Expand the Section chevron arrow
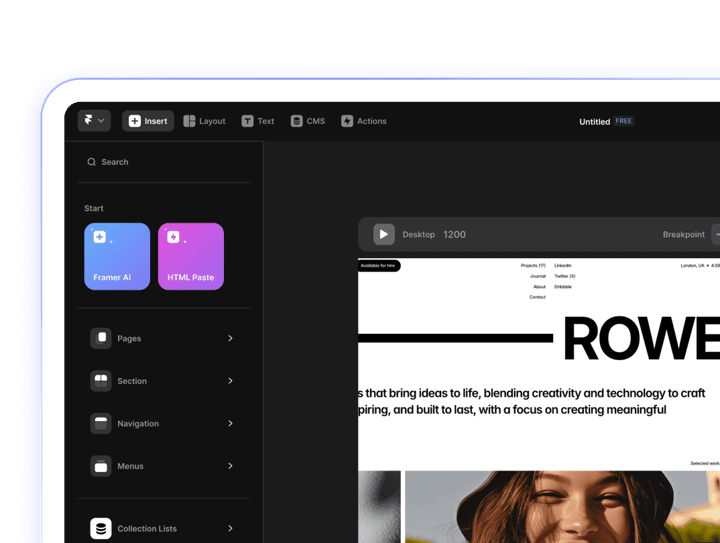Viewport: 720px width, 543px height. (x=231, y=381)
